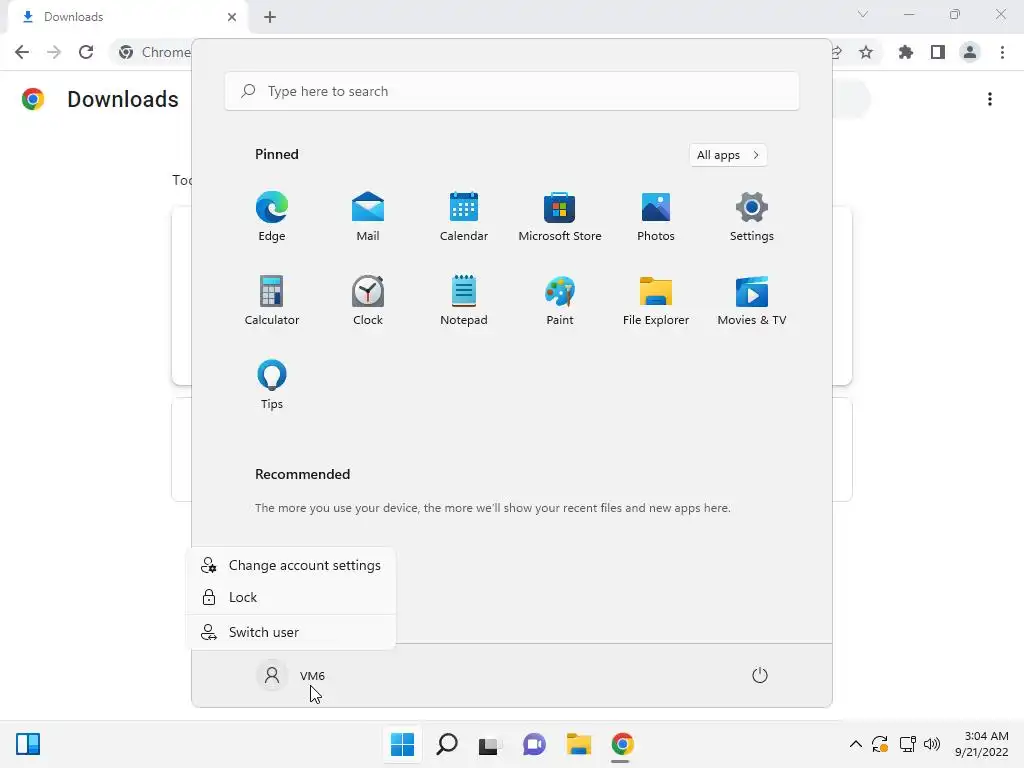Launch the Photos app

(656, 217)
